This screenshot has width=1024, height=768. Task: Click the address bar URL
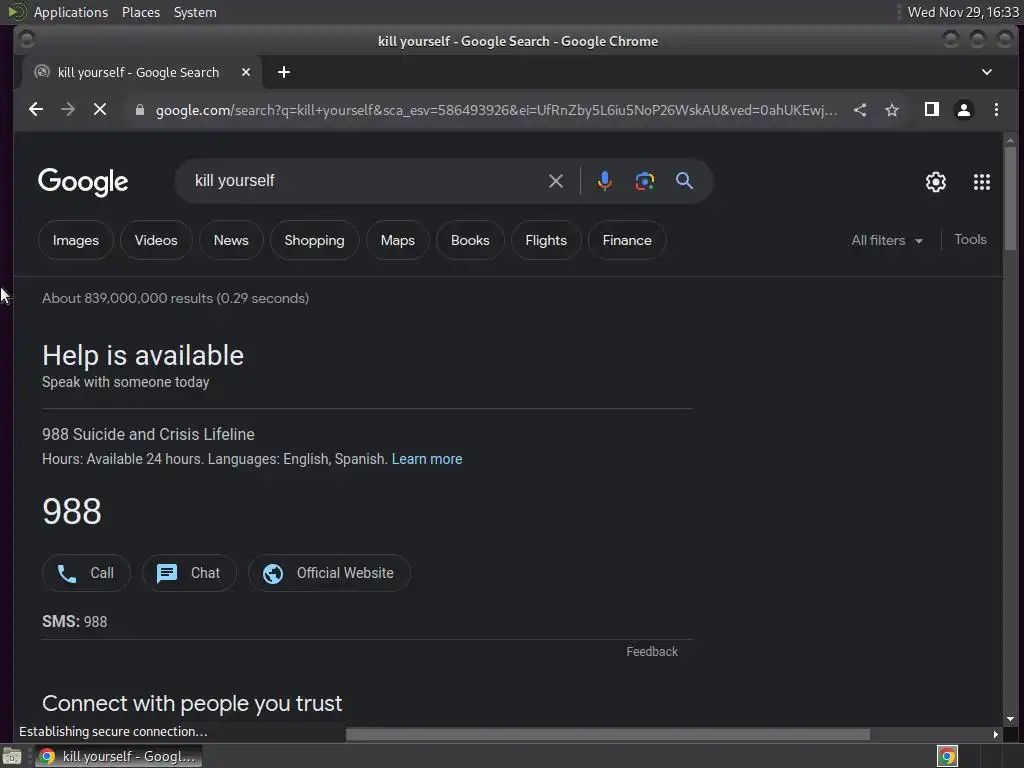[496, 110]
